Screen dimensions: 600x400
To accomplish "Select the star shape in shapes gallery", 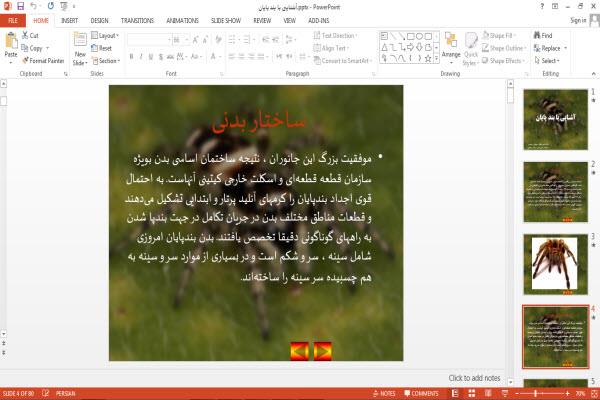I will click(428, 59).
